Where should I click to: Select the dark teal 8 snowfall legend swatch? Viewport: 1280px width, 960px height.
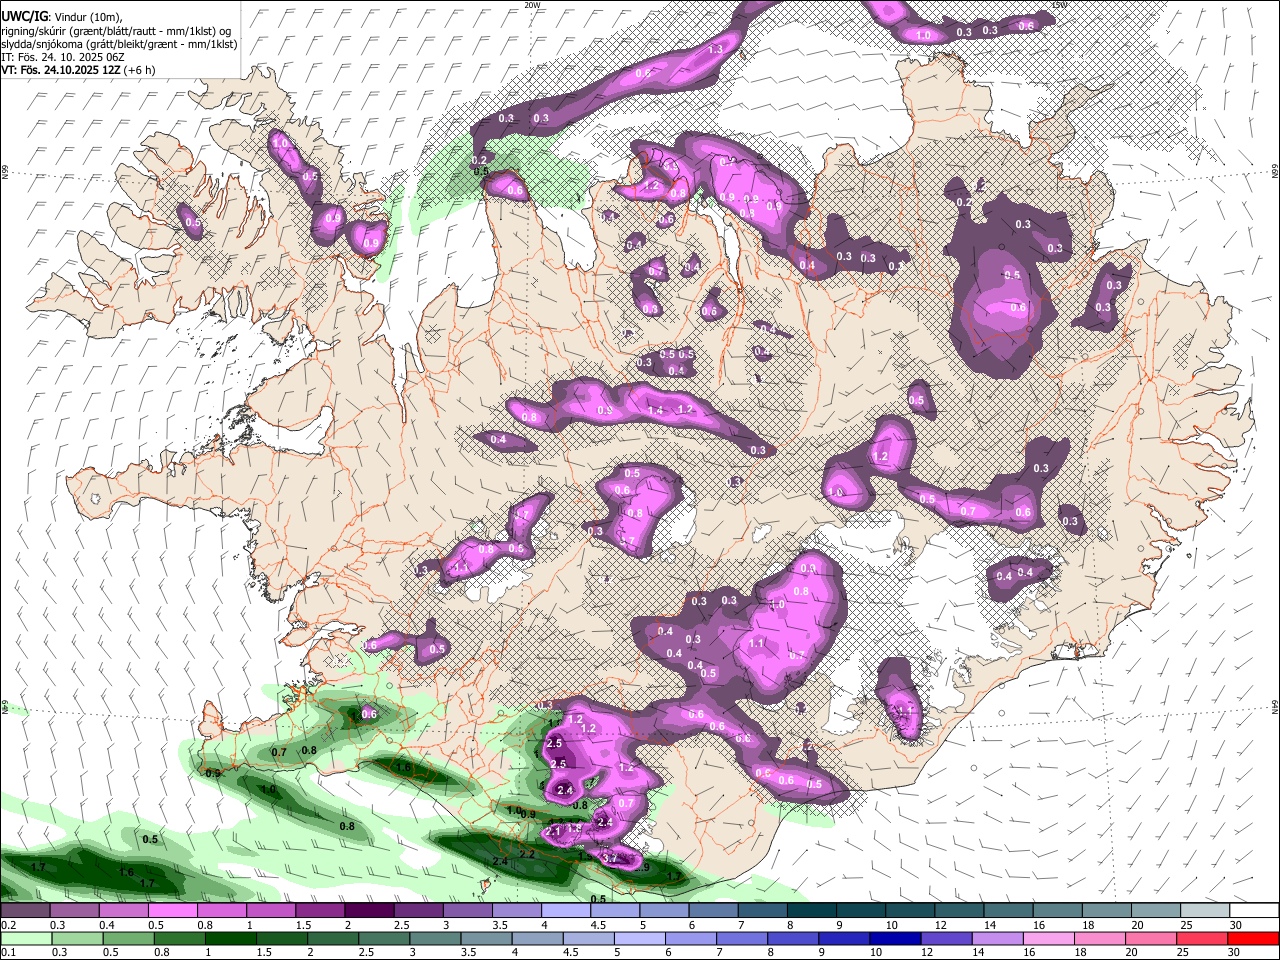810,911
